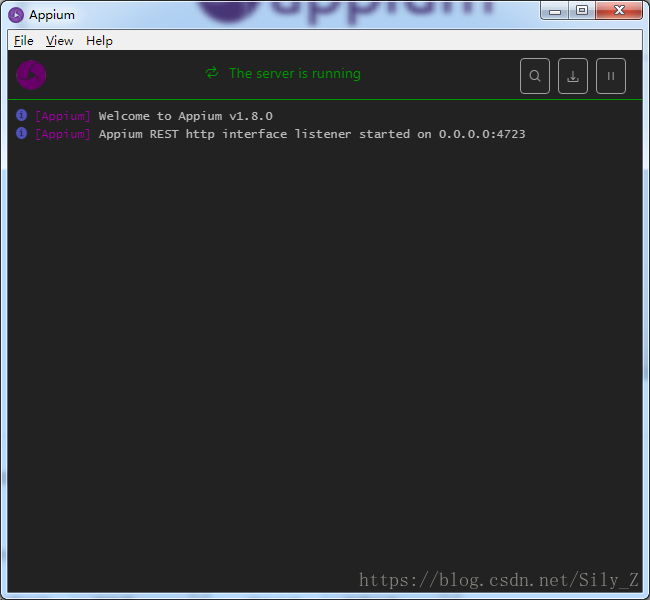
Task: Click the server running refresh arrows icon
Action: 212,73
